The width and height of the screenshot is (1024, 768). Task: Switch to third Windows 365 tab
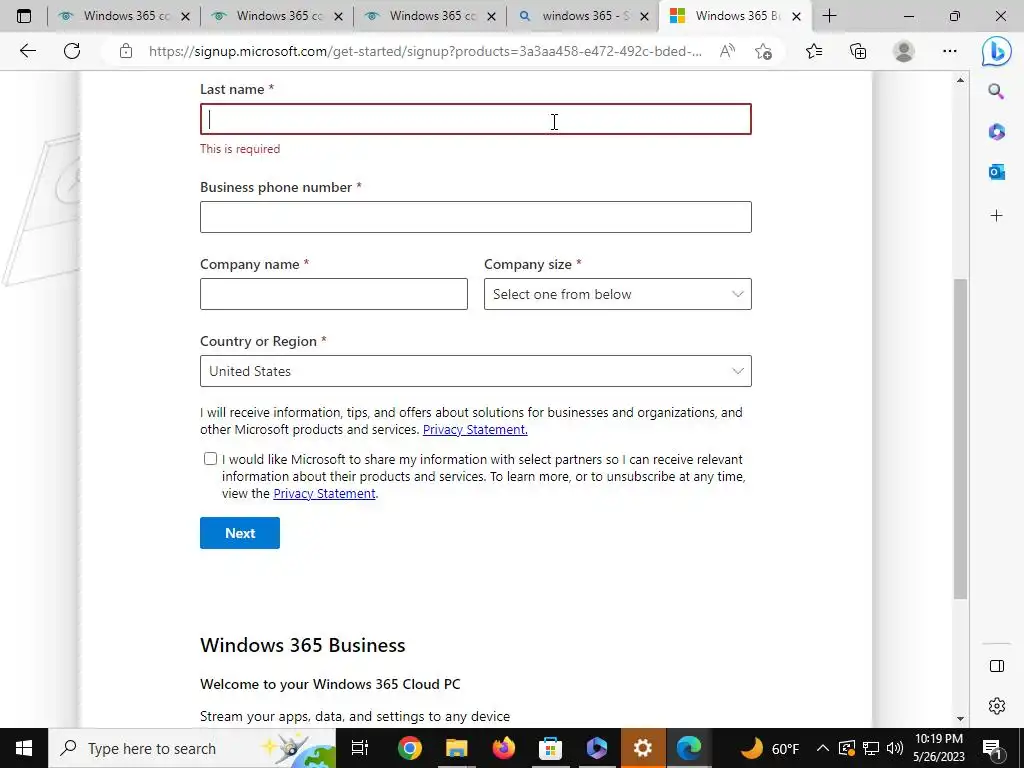click(430, 16)
